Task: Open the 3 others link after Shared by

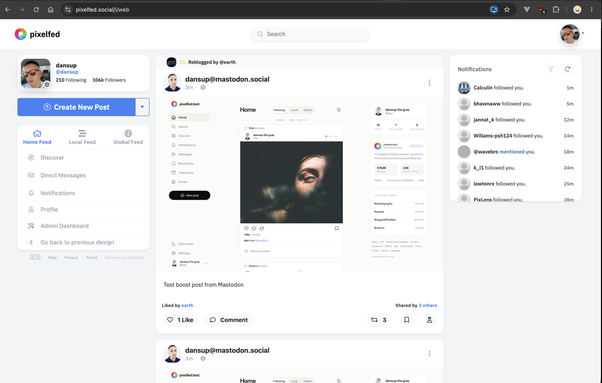Action: [428, 305]
